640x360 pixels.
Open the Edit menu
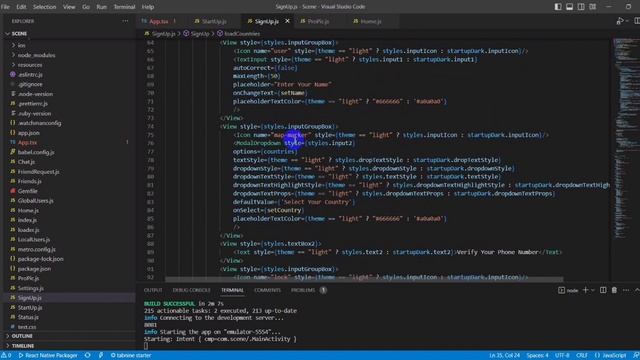click(21, 7)
